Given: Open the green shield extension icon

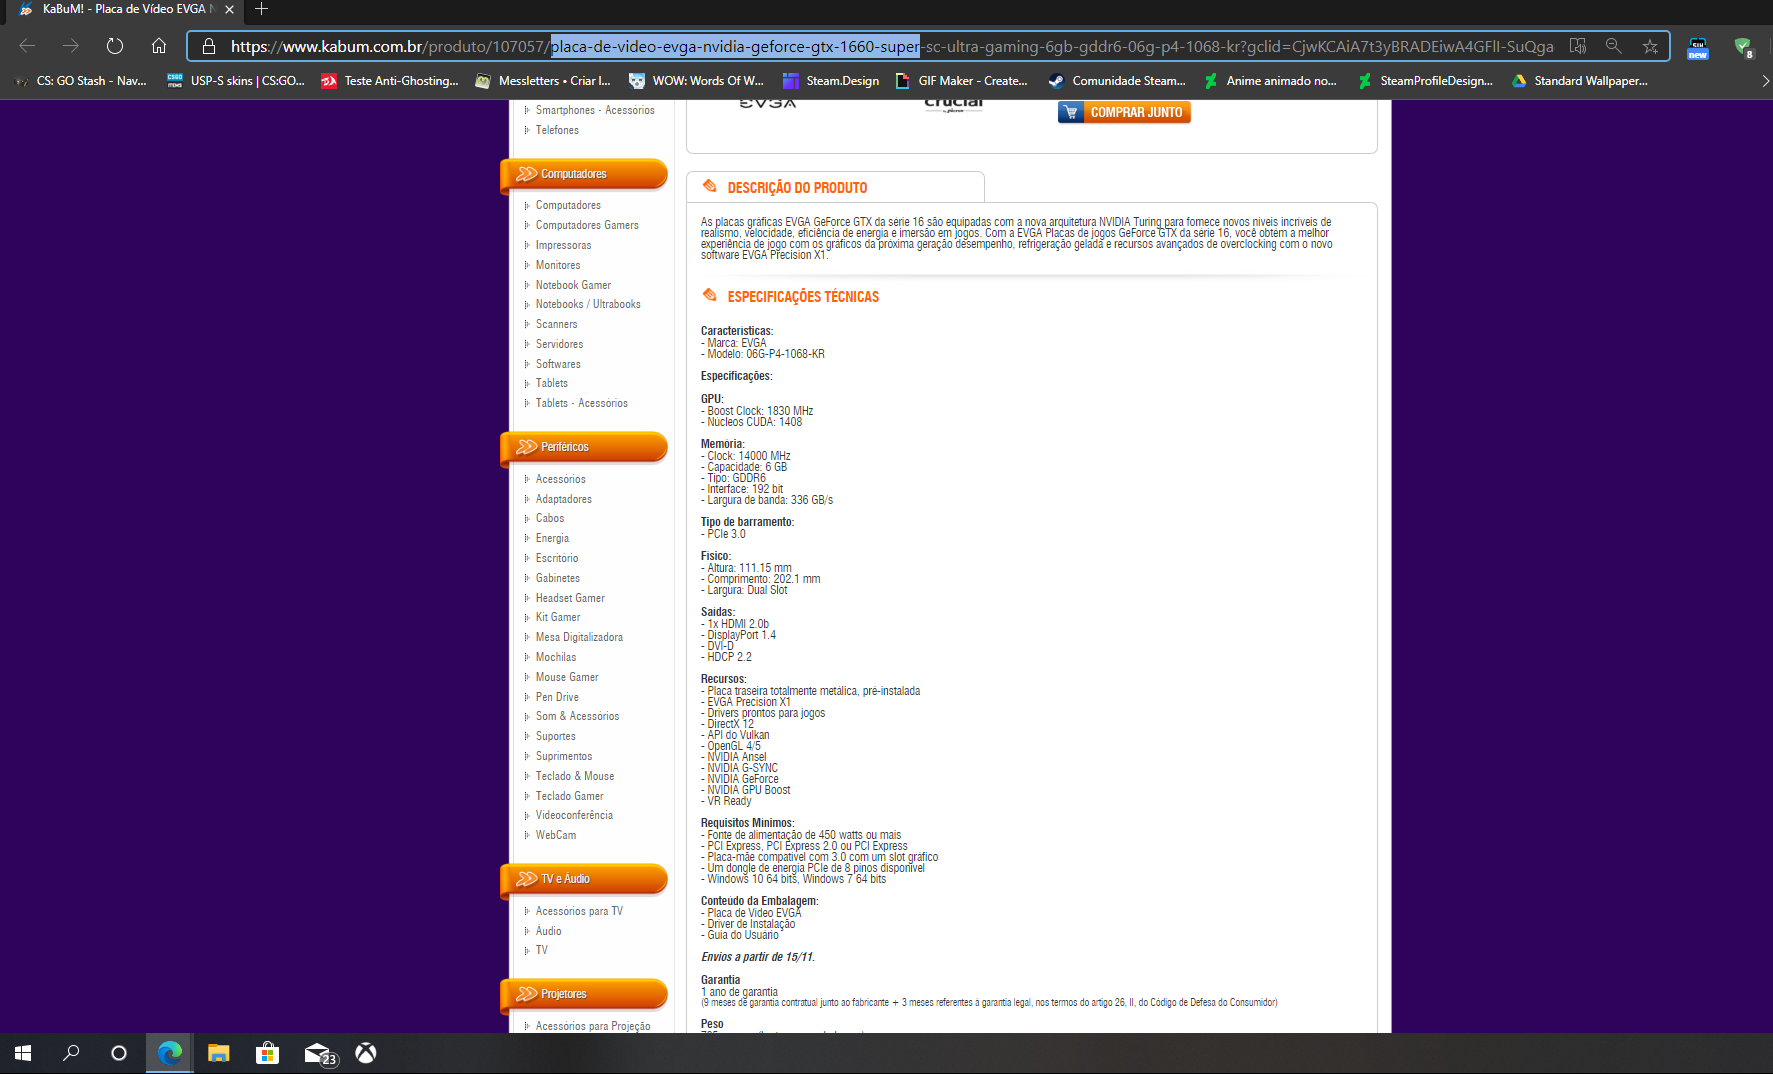Looking at the screenshot, I should pyautogui.click(x=1744, y=47).
